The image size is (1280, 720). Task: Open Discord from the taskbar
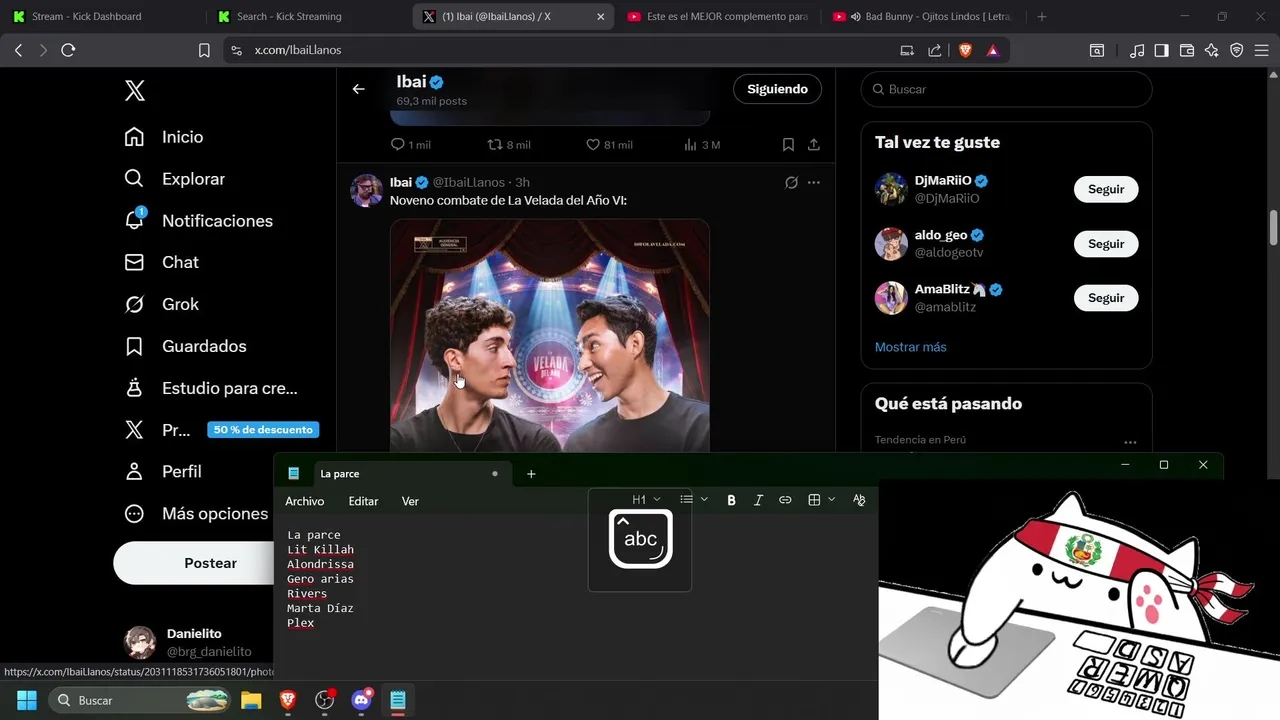tap(362, 700)
